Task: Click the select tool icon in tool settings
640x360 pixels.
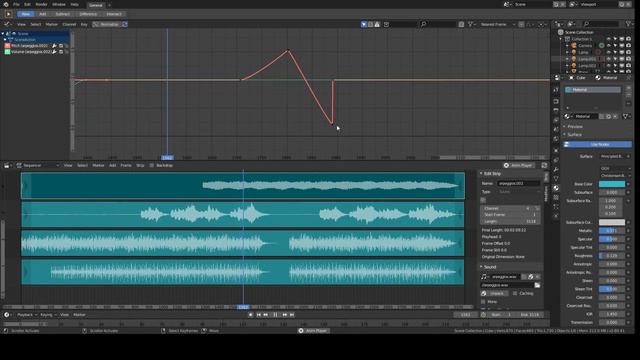Action: click(8, 14)
